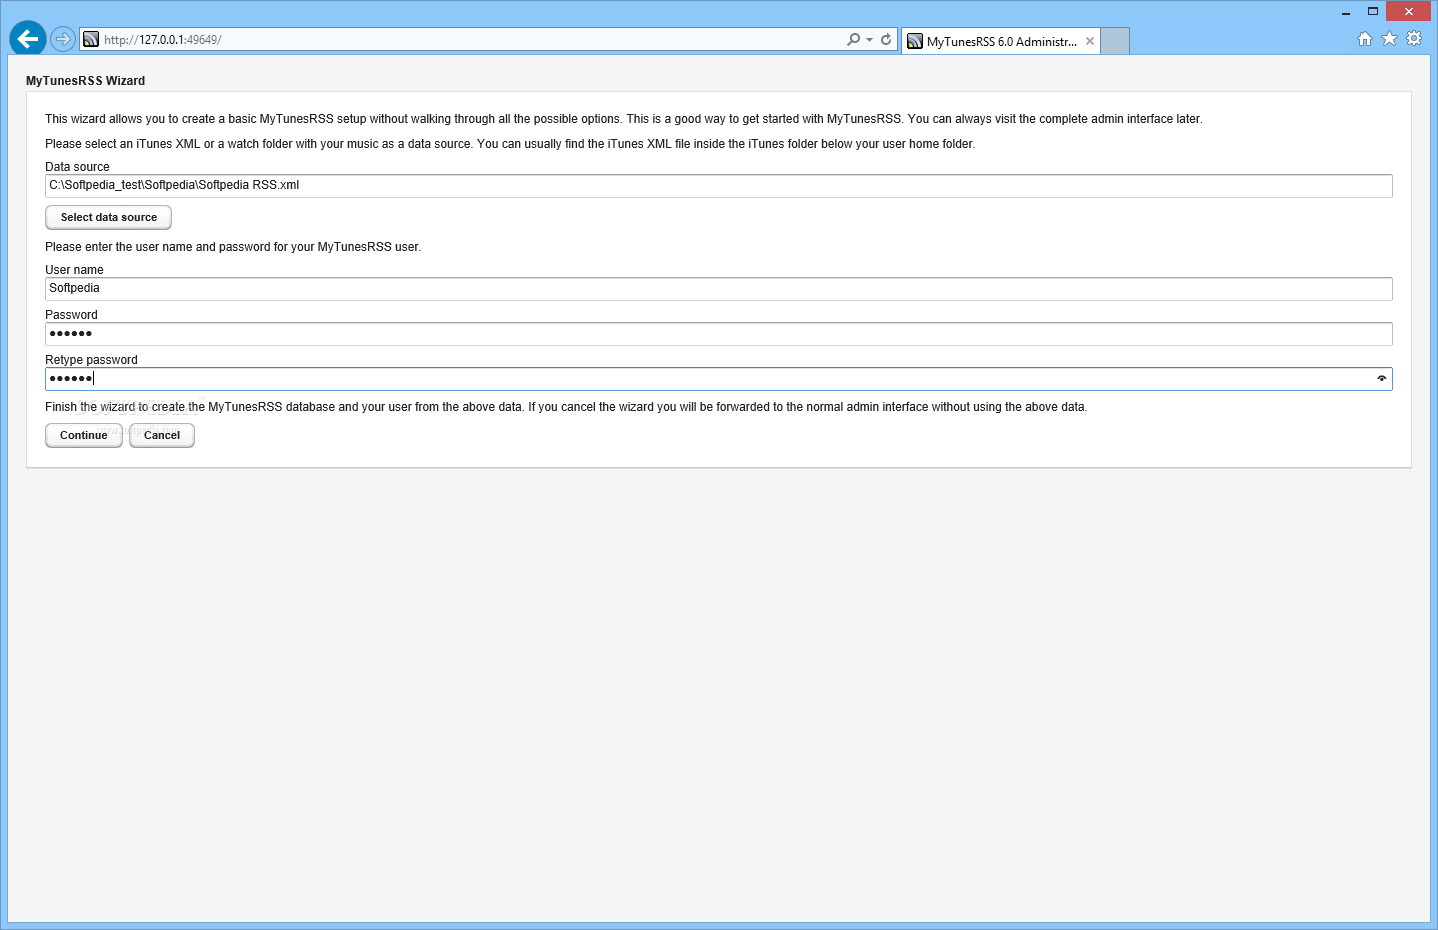Open the address bar search magnifier
Screen dimensions: 1438x930
click(x=853, y=39)
